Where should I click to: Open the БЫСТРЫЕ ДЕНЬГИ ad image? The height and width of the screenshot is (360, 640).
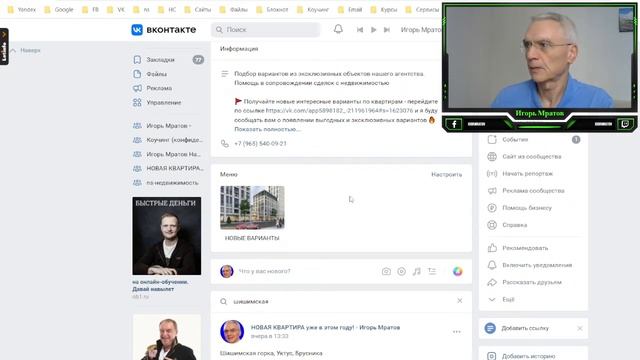point(167,236)
